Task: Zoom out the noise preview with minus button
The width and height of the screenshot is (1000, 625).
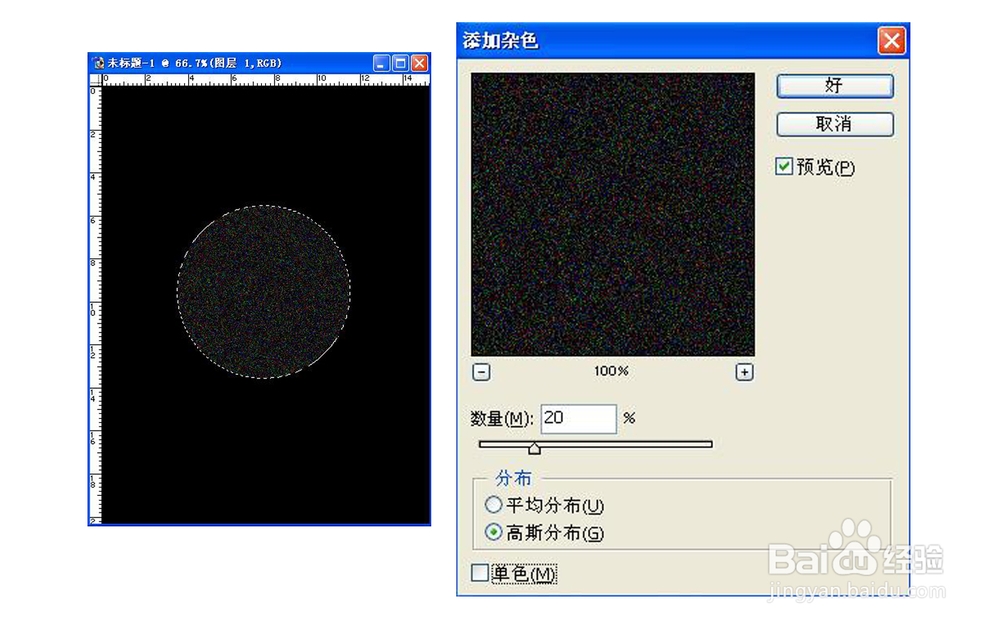Action: tap(482, 372)
